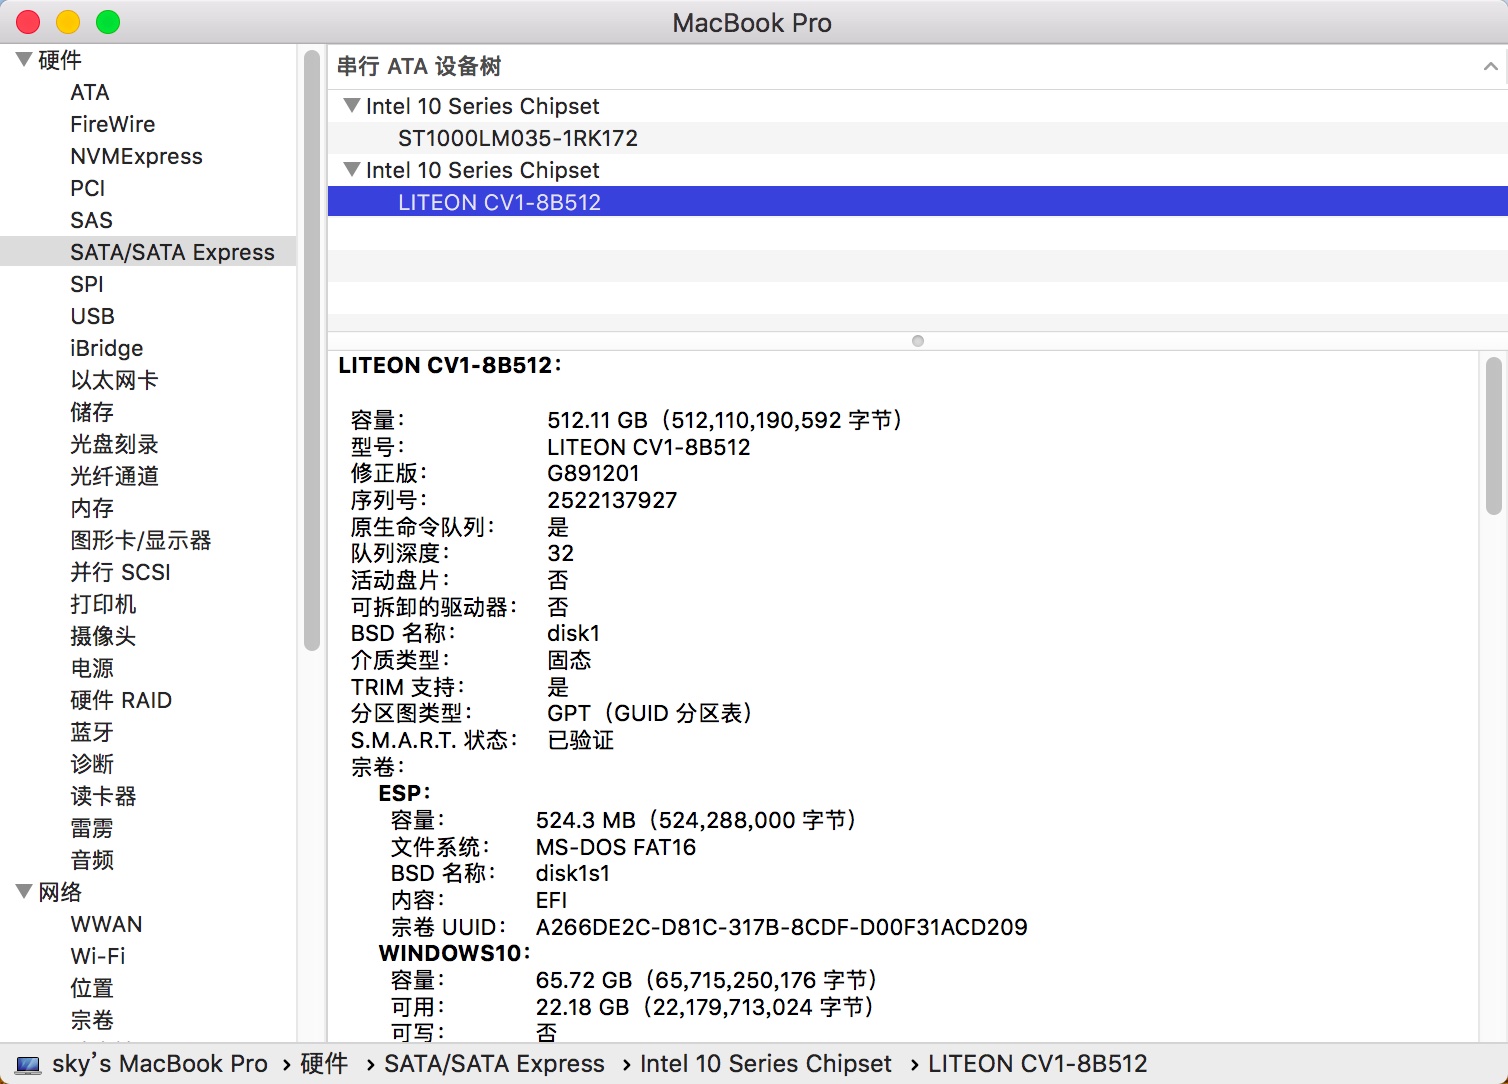This screenshot has width=1508, height=1084.
Task: Select 诊断 diagnostics in sidebar
Action: [92, 764]
